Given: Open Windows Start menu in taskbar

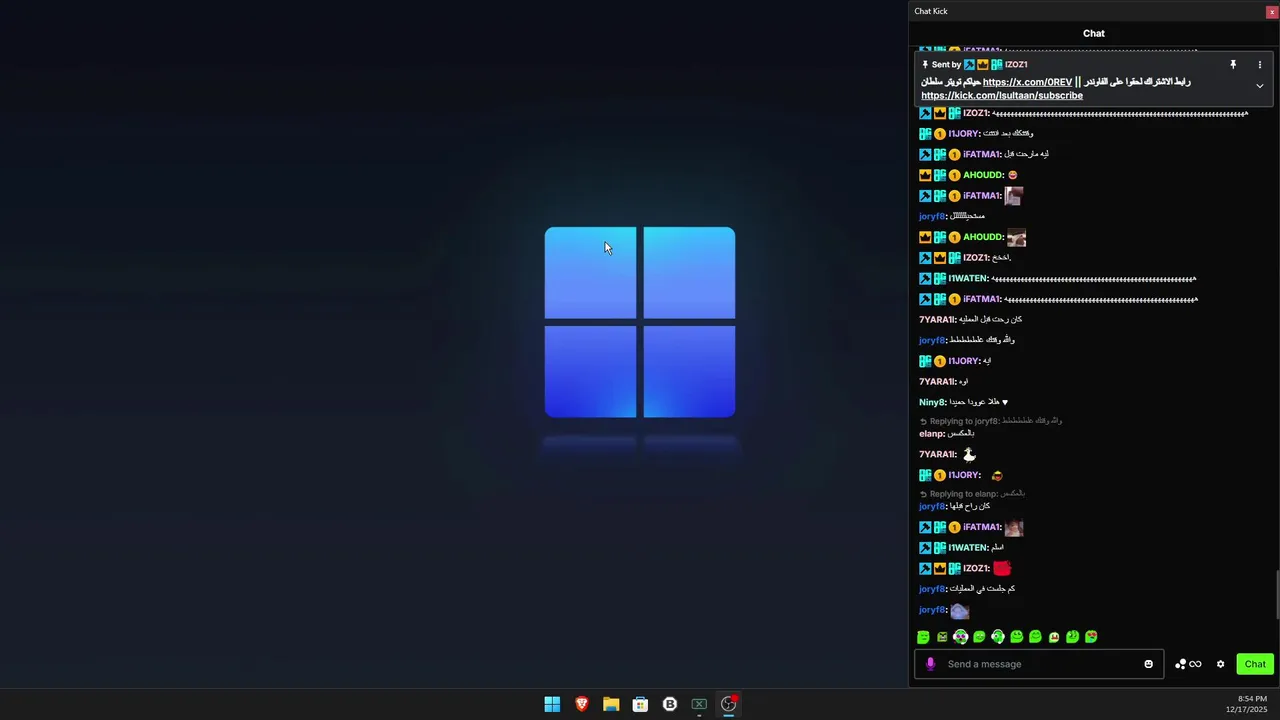Looking at the screenshot, I should 552,704.
